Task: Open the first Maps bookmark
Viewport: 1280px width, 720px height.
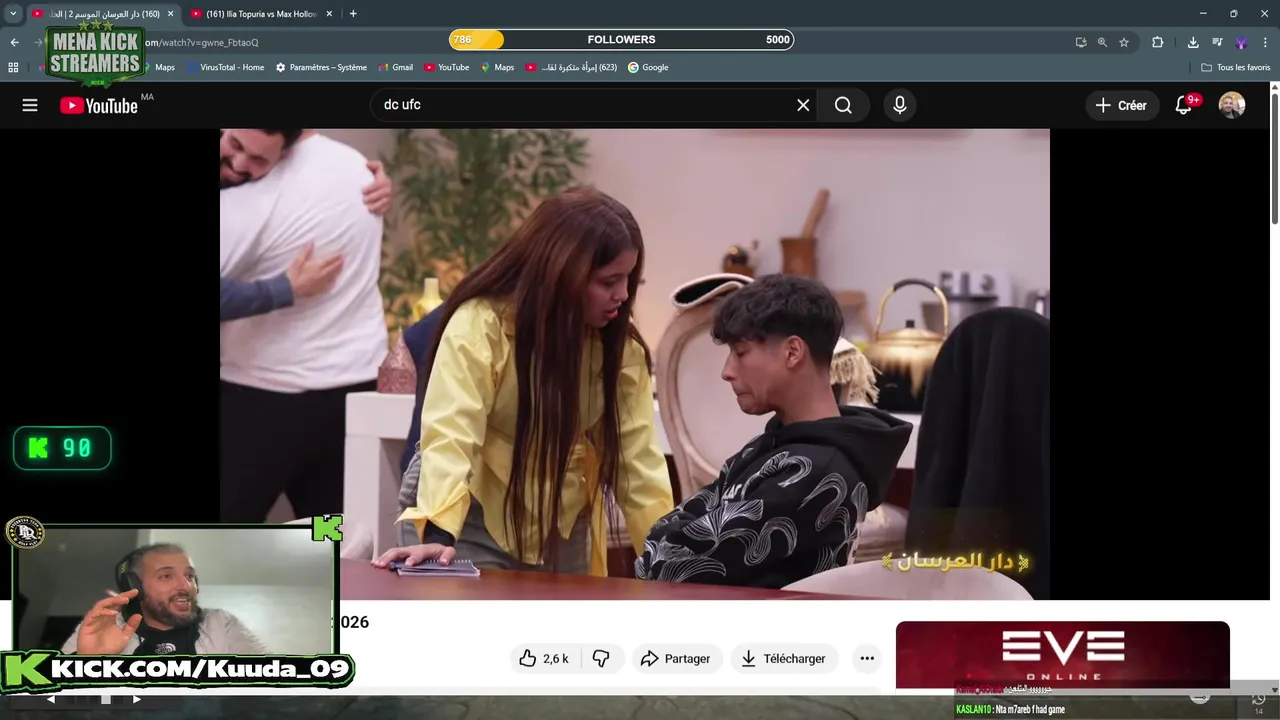Action: click(x=164, y=67)
